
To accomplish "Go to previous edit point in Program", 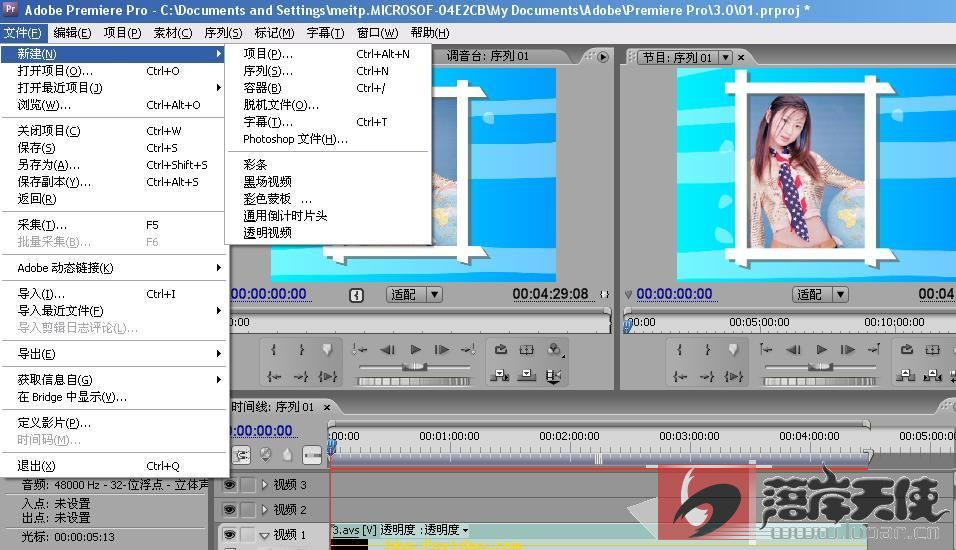I will coord(766,349).
